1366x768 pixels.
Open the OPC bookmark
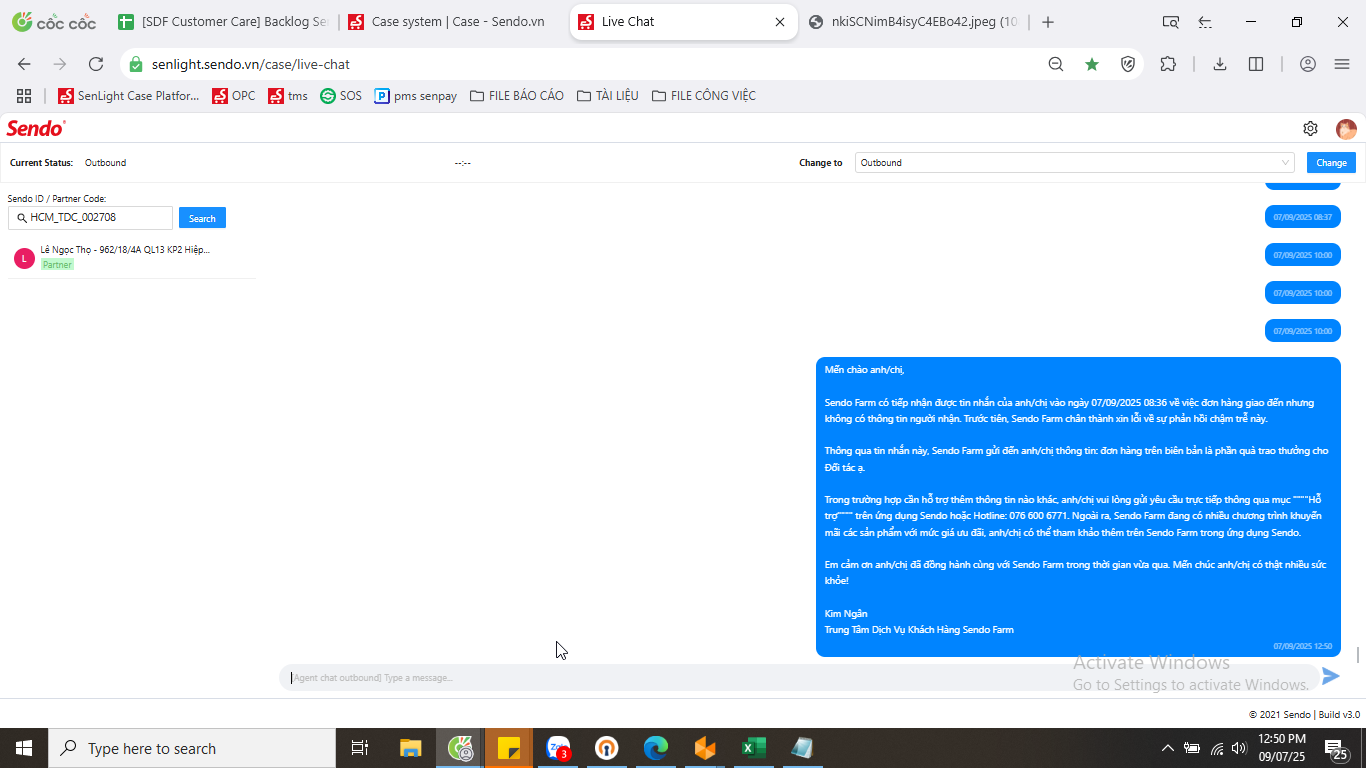coord(234,96)
